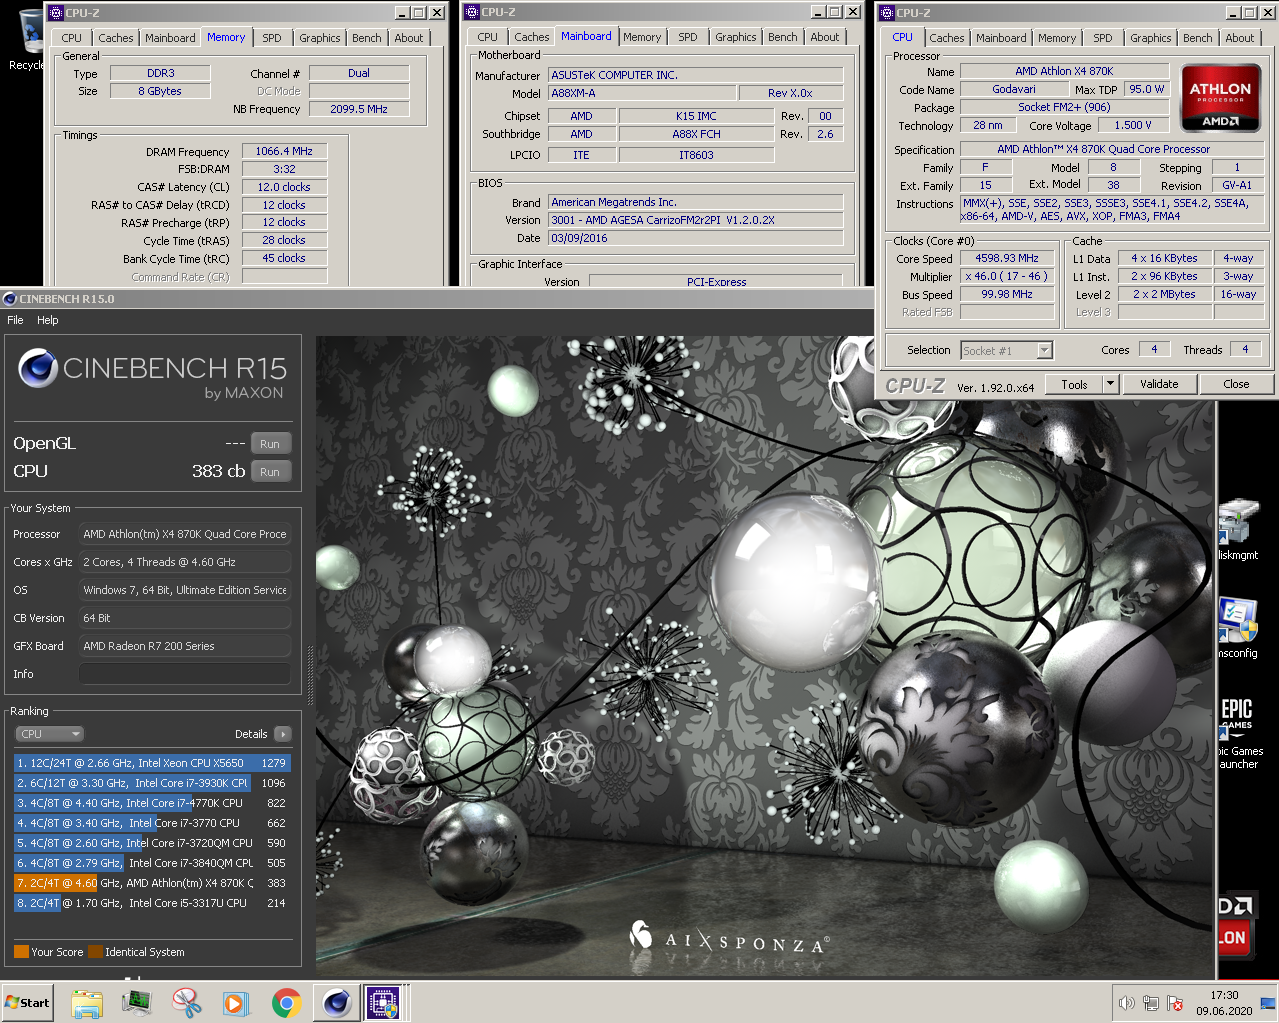This screenshot has width=1279, height=1023.
Task: Select the Core i7-3720QM ranking row
Action: (x=152, y=843)
